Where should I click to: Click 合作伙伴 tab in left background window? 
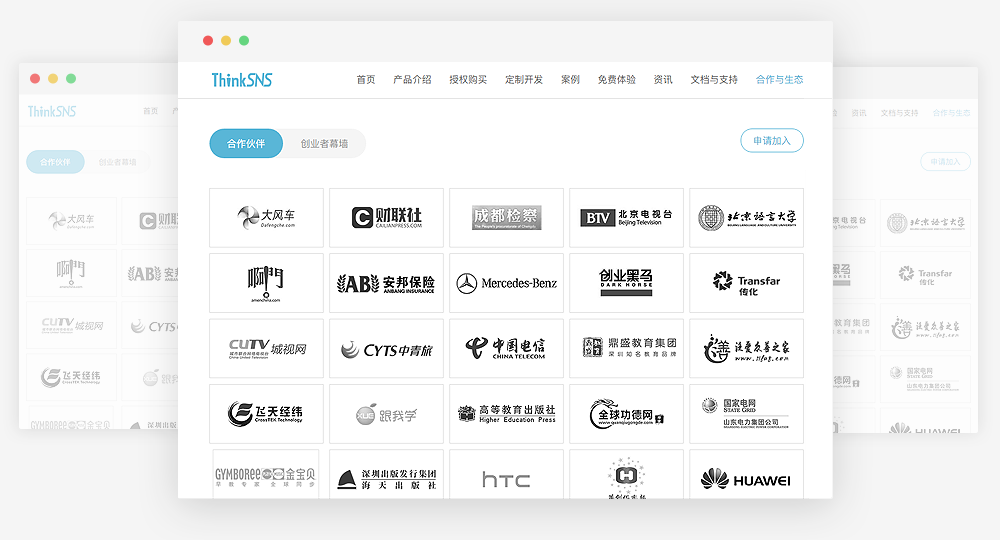(55, 162)
